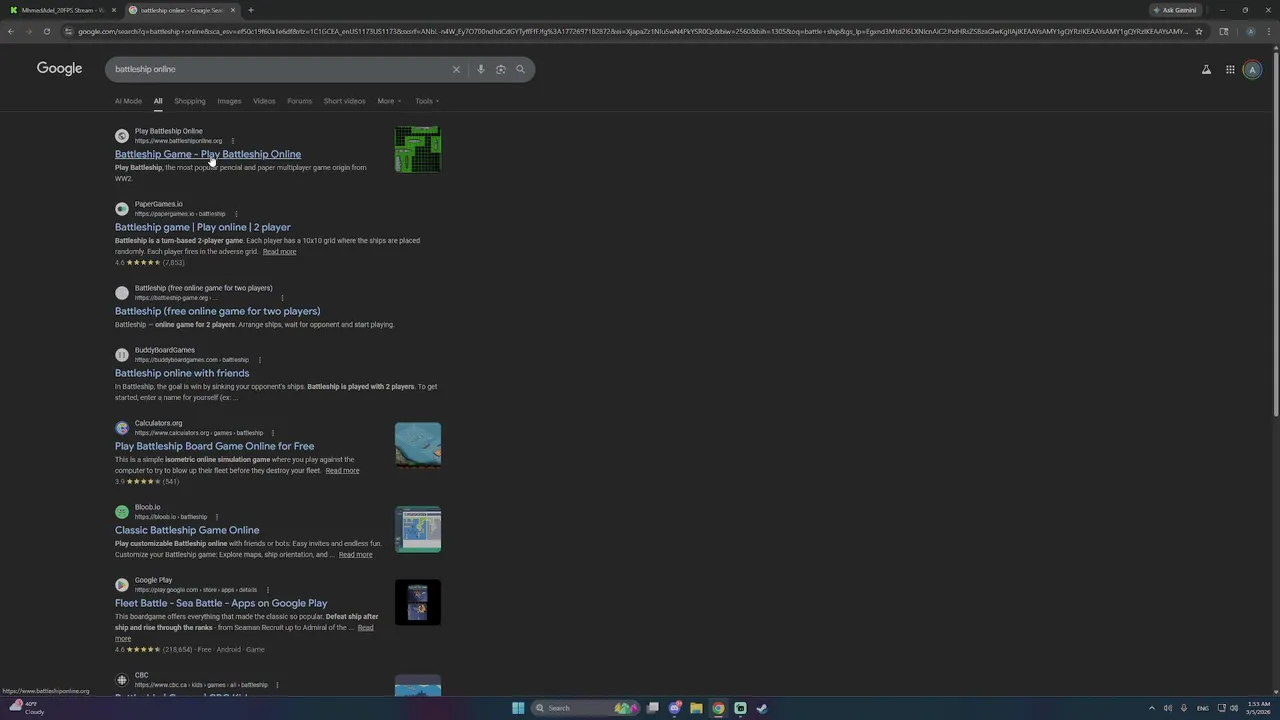Open Search Labs flask icon
The image size is (1280, 720).
point(1206,69)
